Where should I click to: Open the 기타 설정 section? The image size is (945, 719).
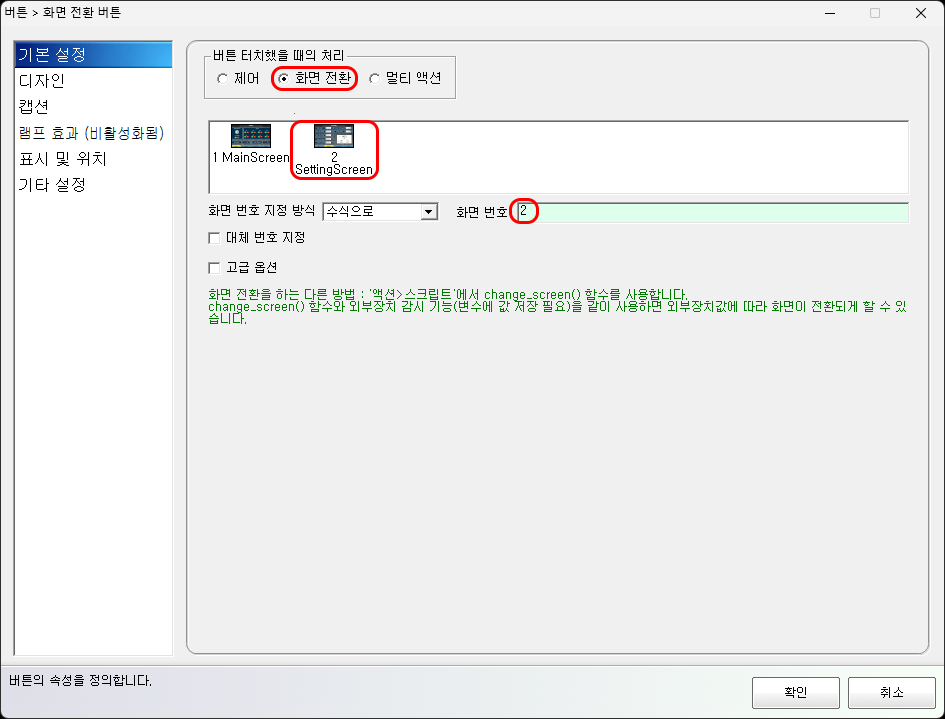point(93,184)
